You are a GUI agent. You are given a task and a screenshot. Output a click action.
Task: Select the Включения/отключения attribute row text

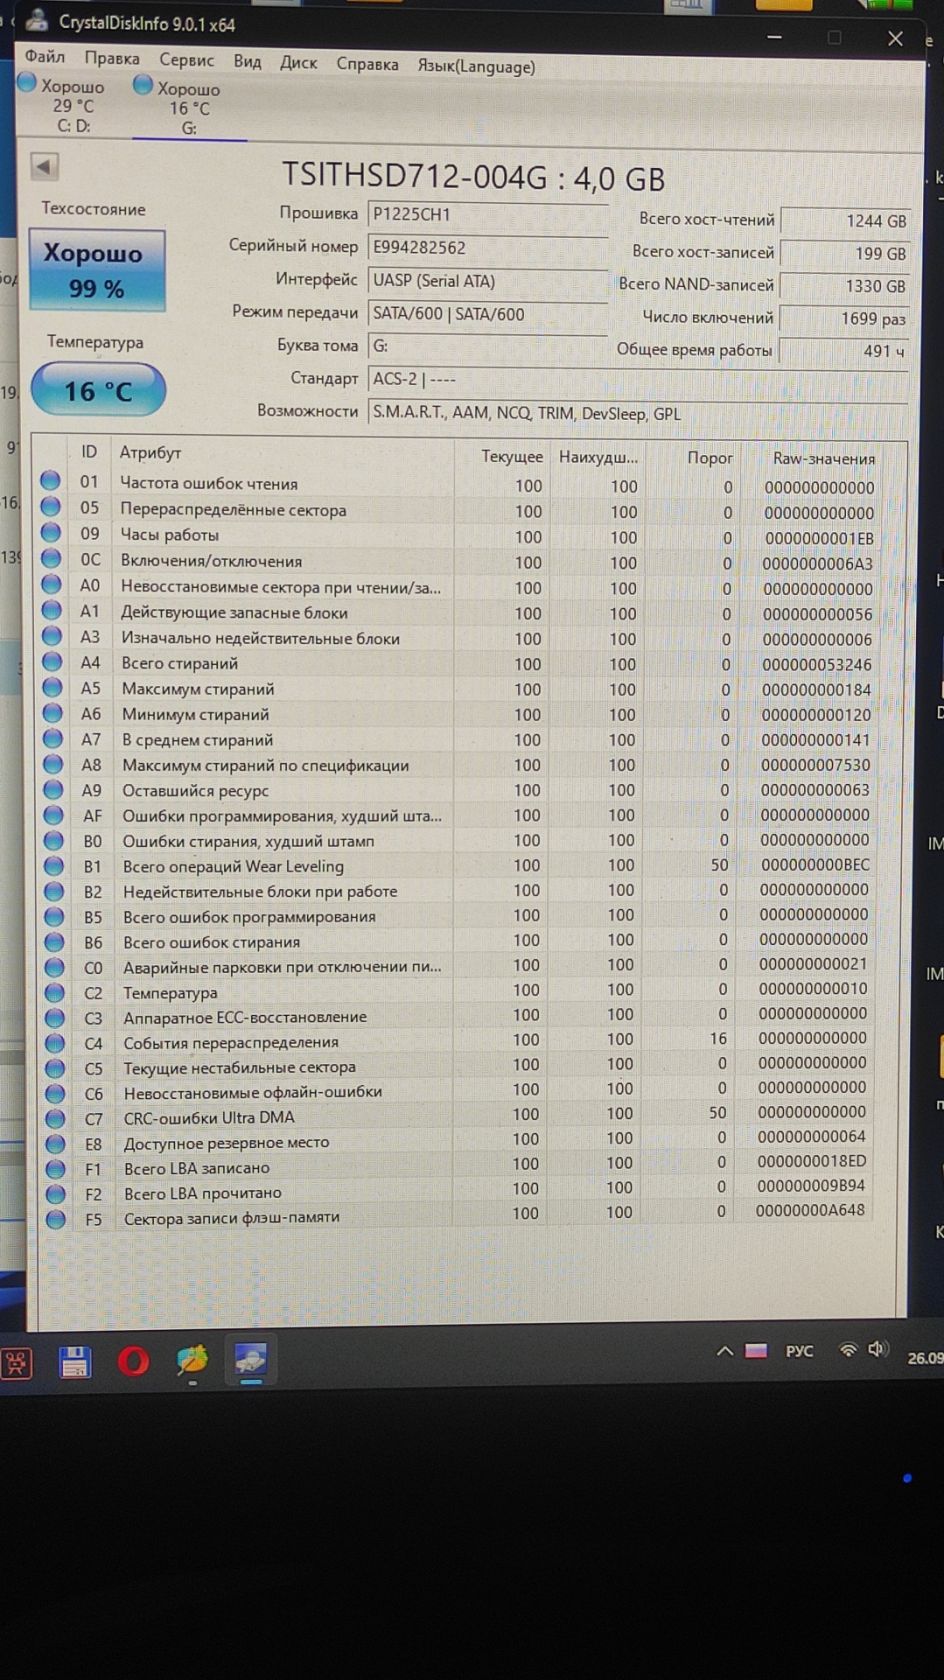211,561
